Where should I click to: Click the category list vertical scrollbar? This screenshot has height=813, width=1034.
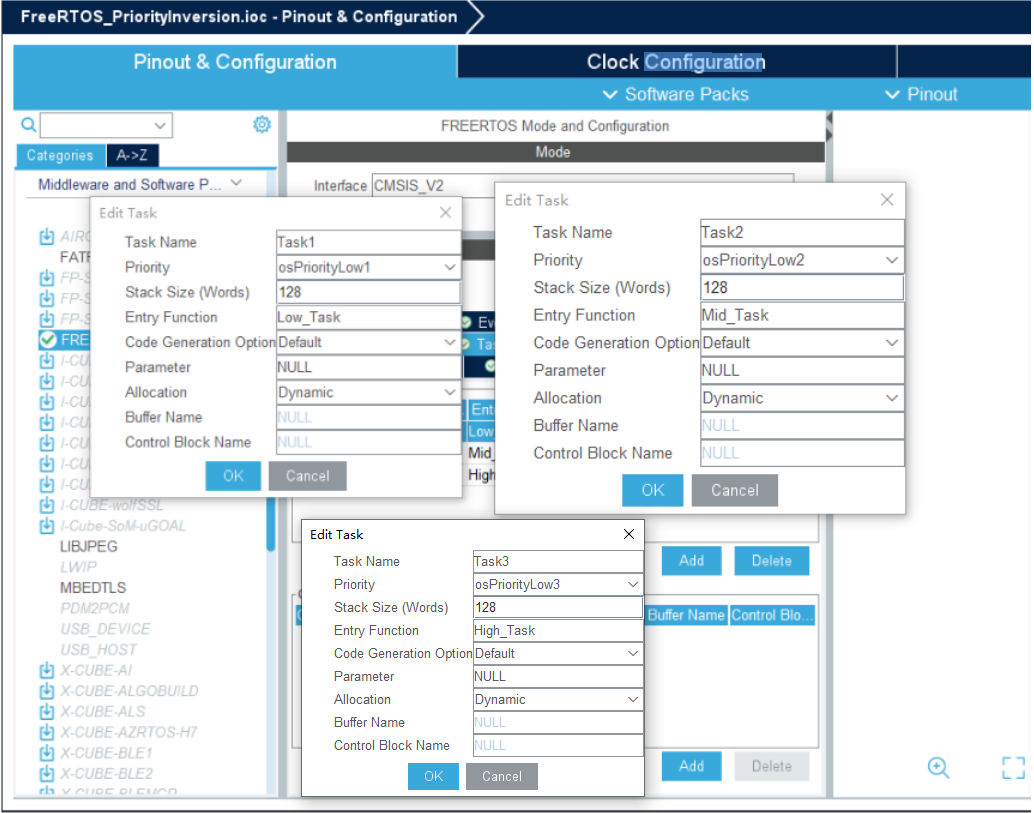pyautogui.click(x=270, y=524)
